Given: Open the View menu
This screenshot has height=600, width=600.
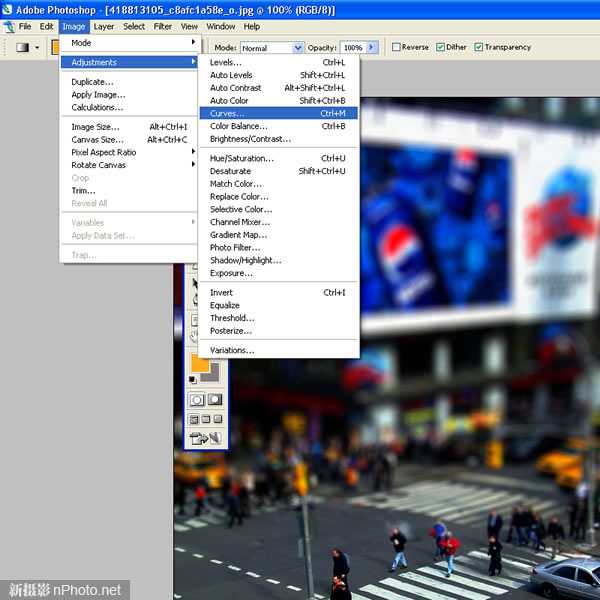Looking at the screenshot, I should [189, 27].
